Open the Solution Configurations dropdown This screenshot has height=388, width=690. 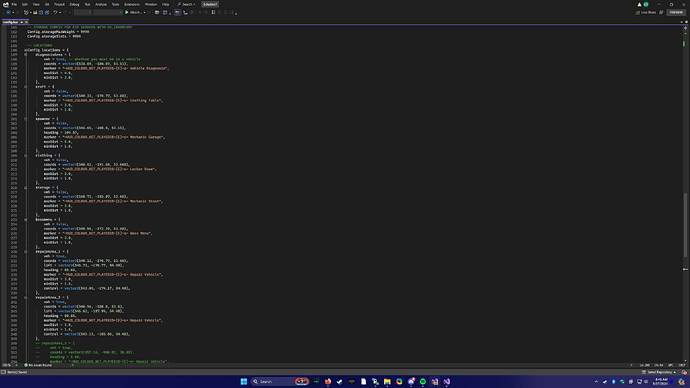pos(83,12)
